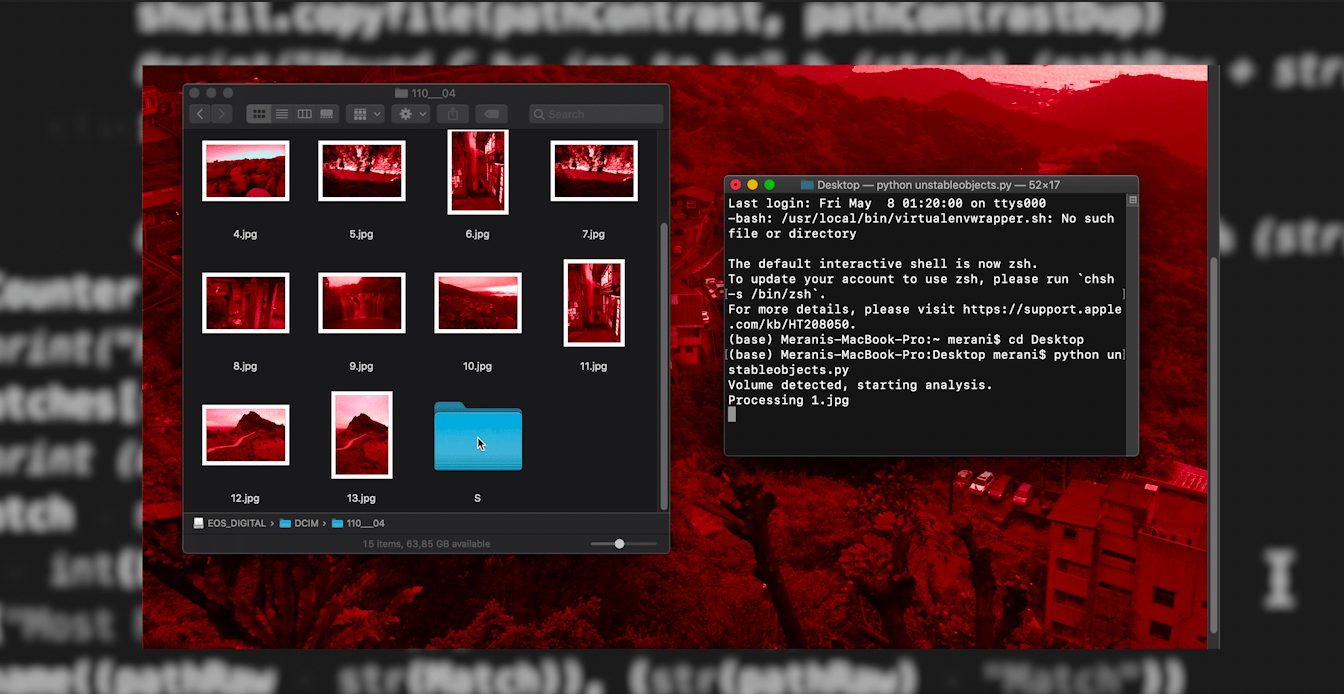Go forward in Finder navigation
This screenshot has height=694, width=1344.
(x=222, y=114)
